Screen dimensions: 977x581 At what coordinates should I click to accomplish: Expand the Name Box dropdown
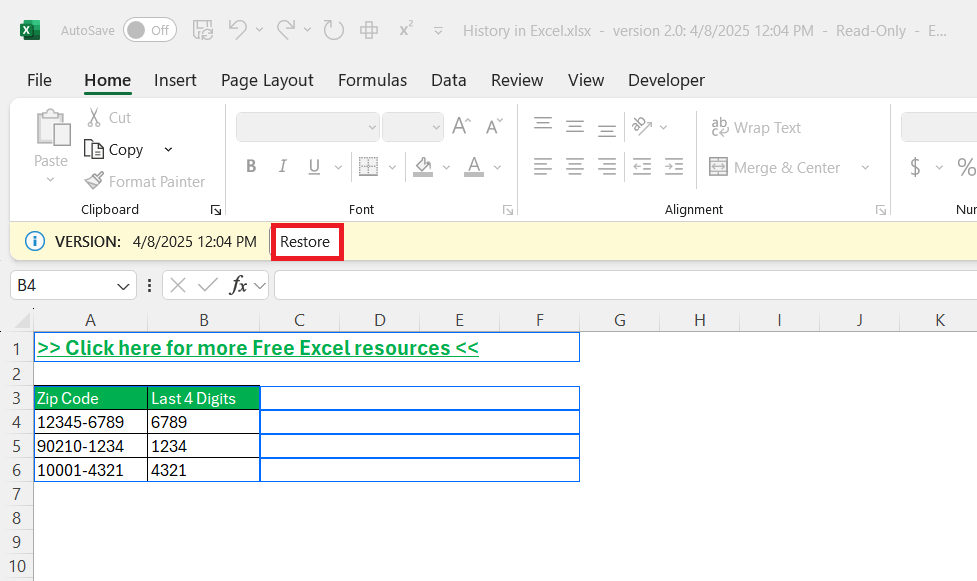point(124,286)
